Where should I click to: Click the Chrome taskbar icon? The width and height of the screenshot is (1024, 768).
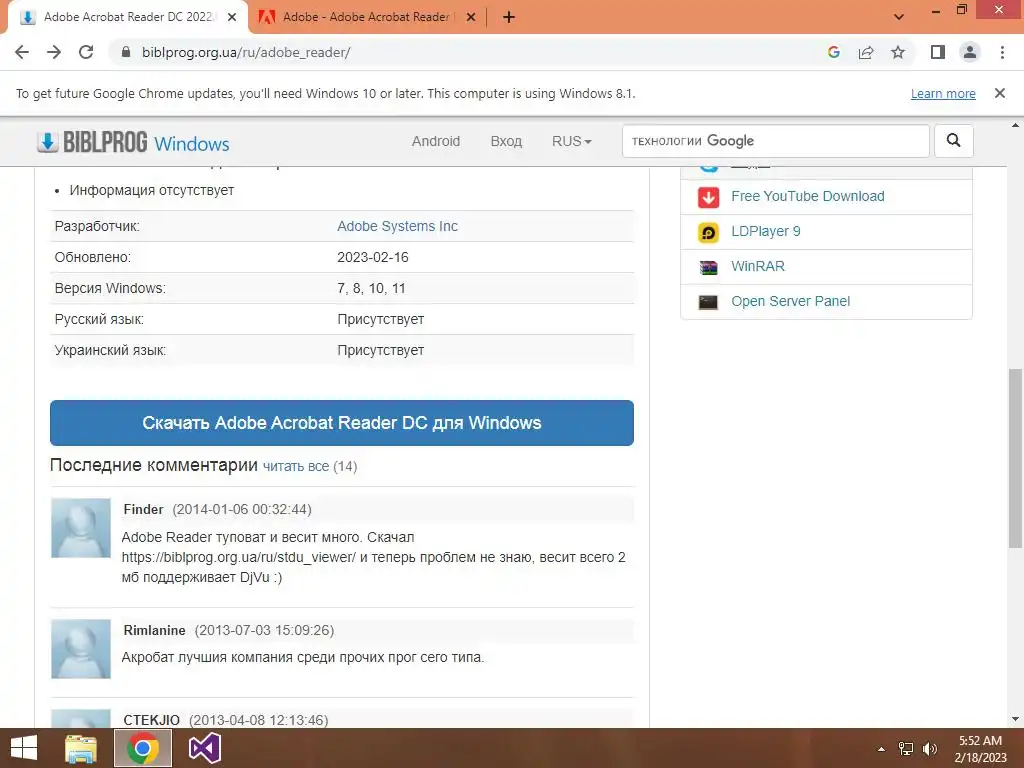143,748
